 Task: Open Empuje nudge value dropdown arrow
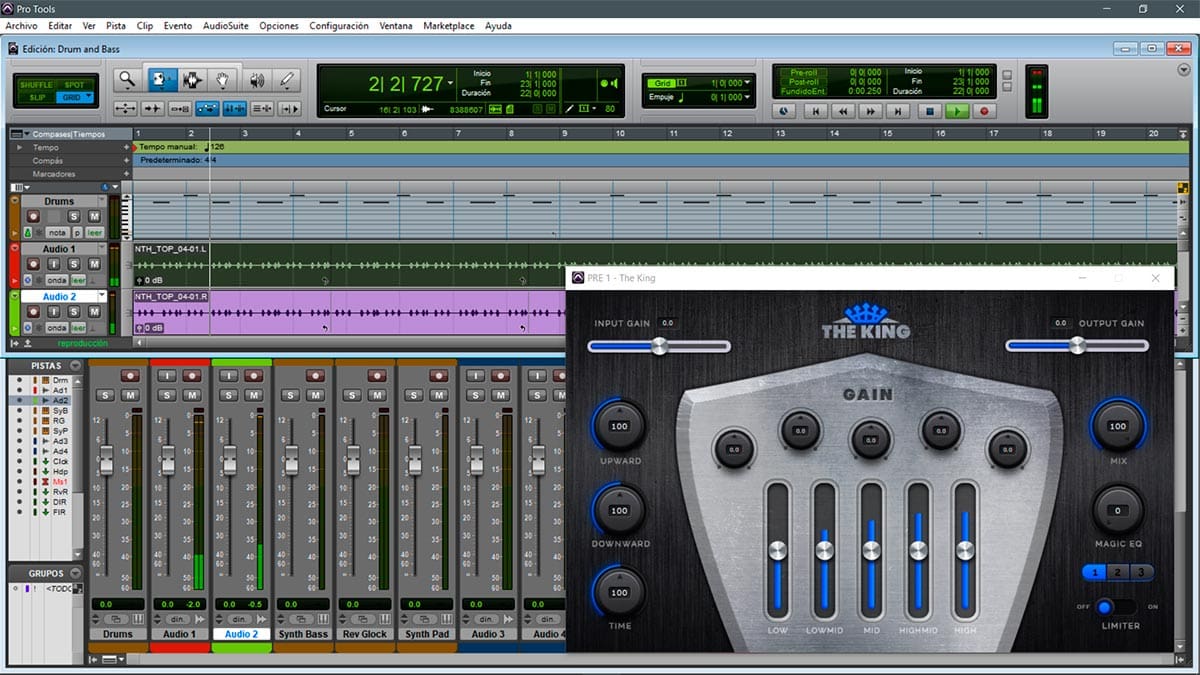coord(748,97)
